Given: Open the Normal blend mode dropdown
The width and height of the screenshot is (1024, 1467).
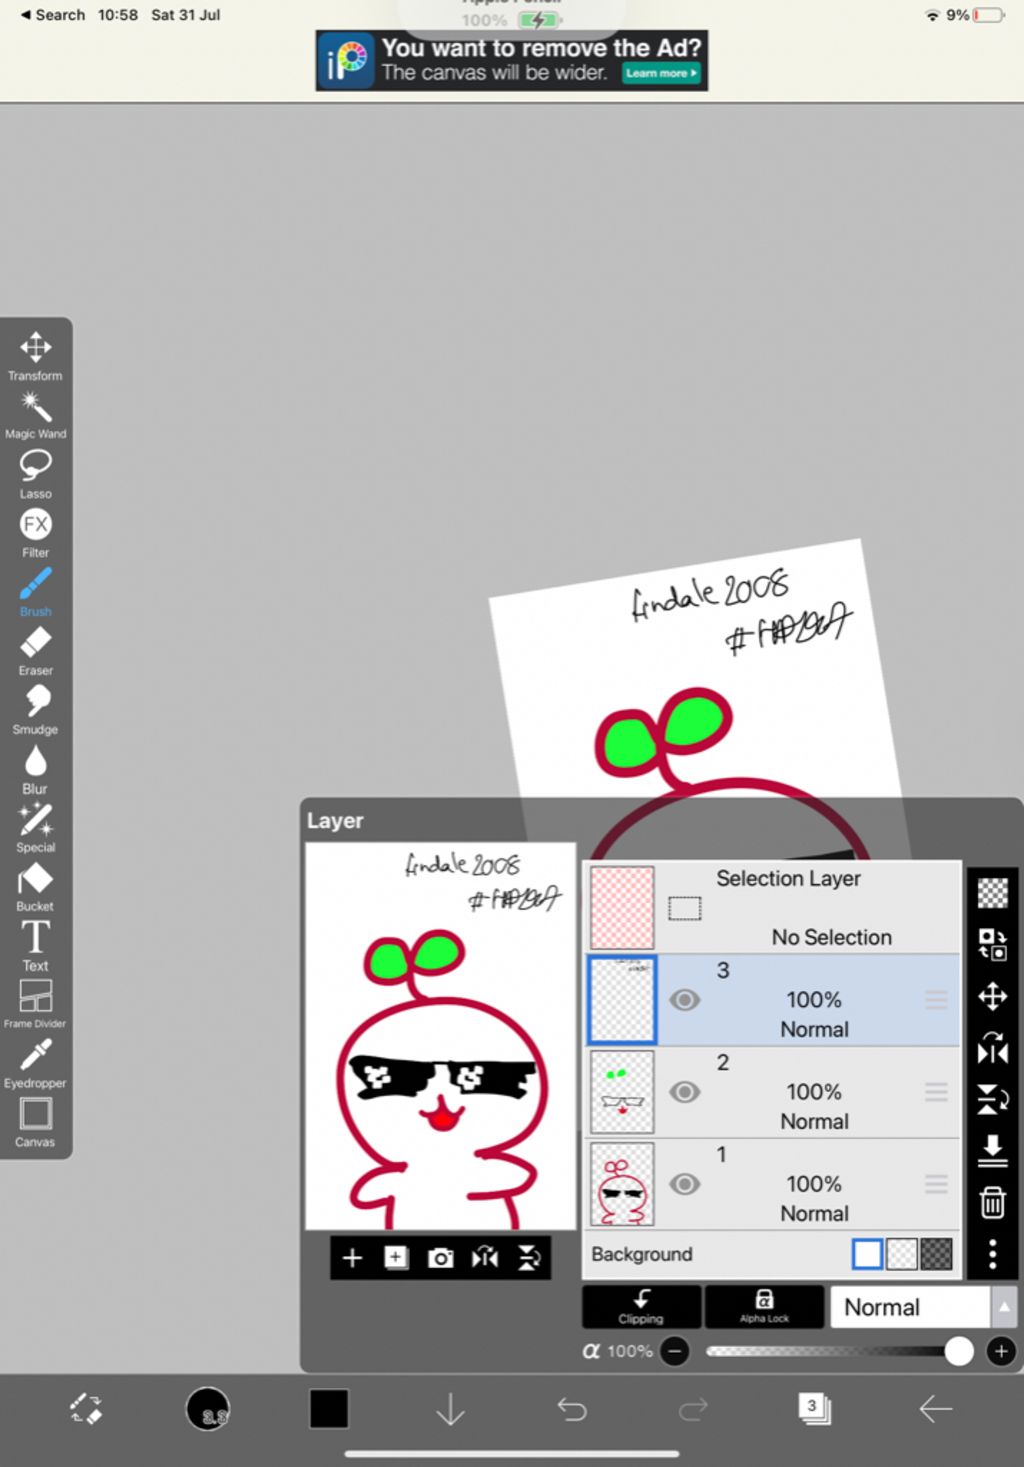Looking at the screenshot, I should click(908, 1307).
